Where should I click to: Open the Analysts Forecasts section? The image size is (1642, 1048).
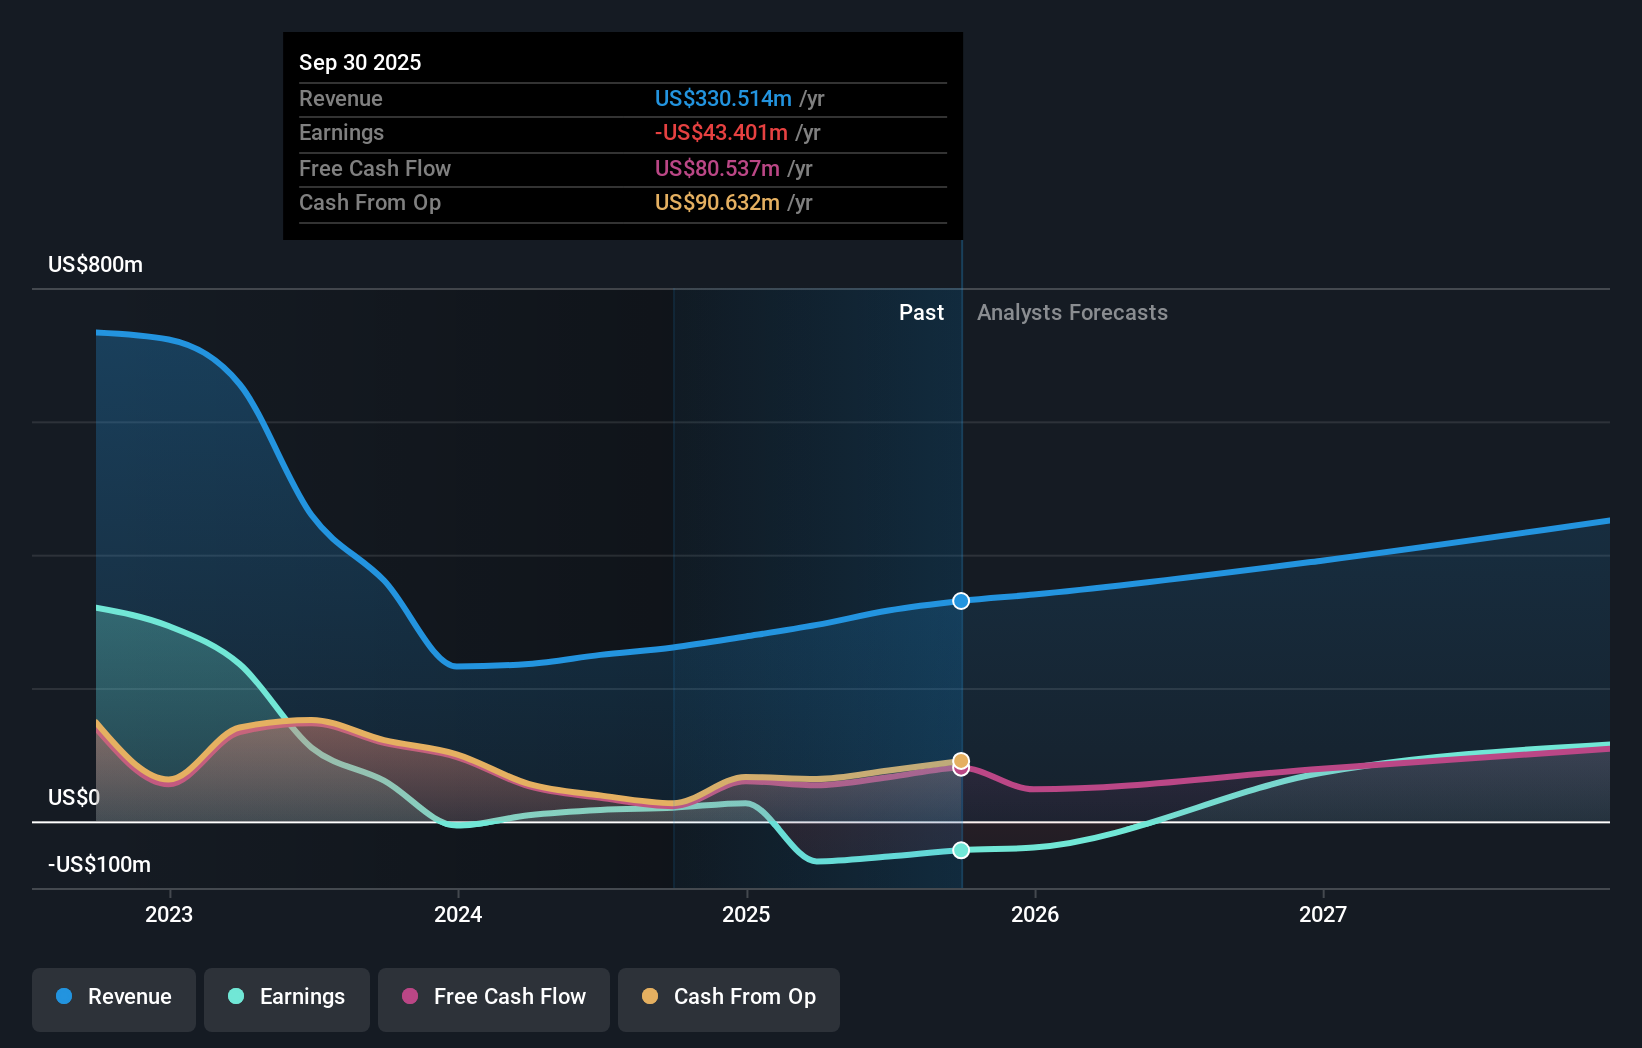point(1071,312)
